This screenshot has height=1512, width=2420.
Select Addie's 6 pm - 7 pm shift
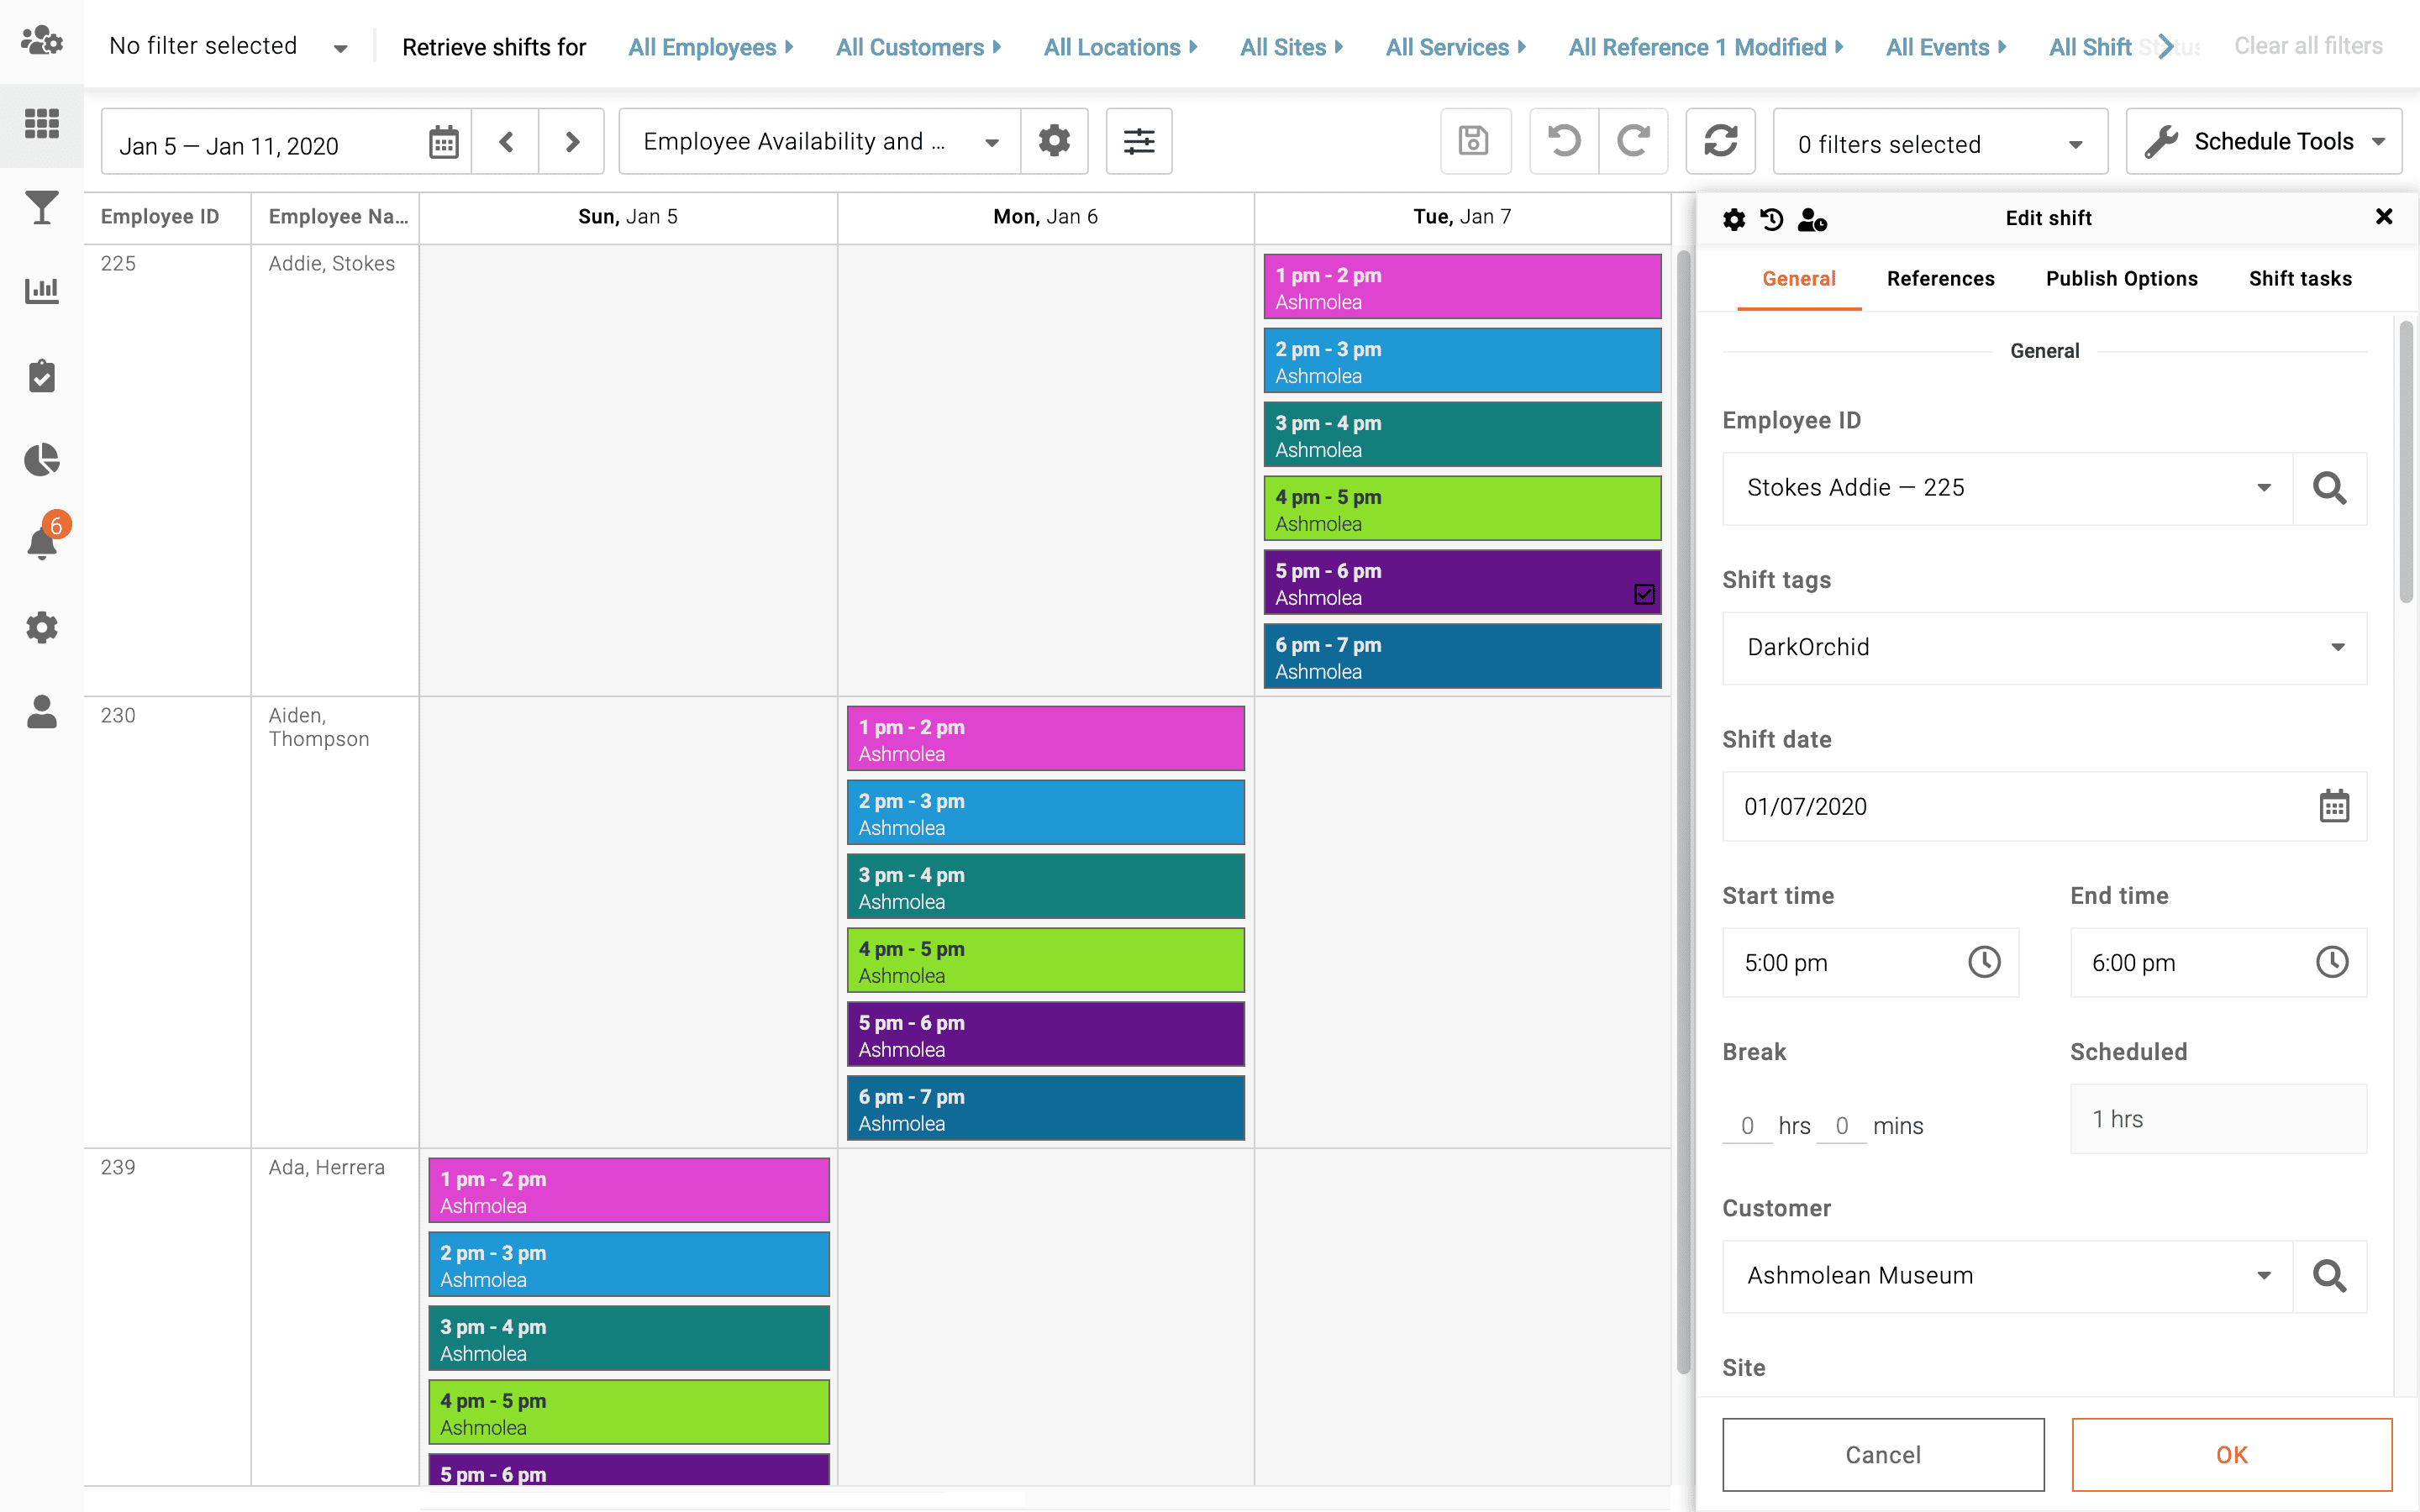(x=1462, y=657)
